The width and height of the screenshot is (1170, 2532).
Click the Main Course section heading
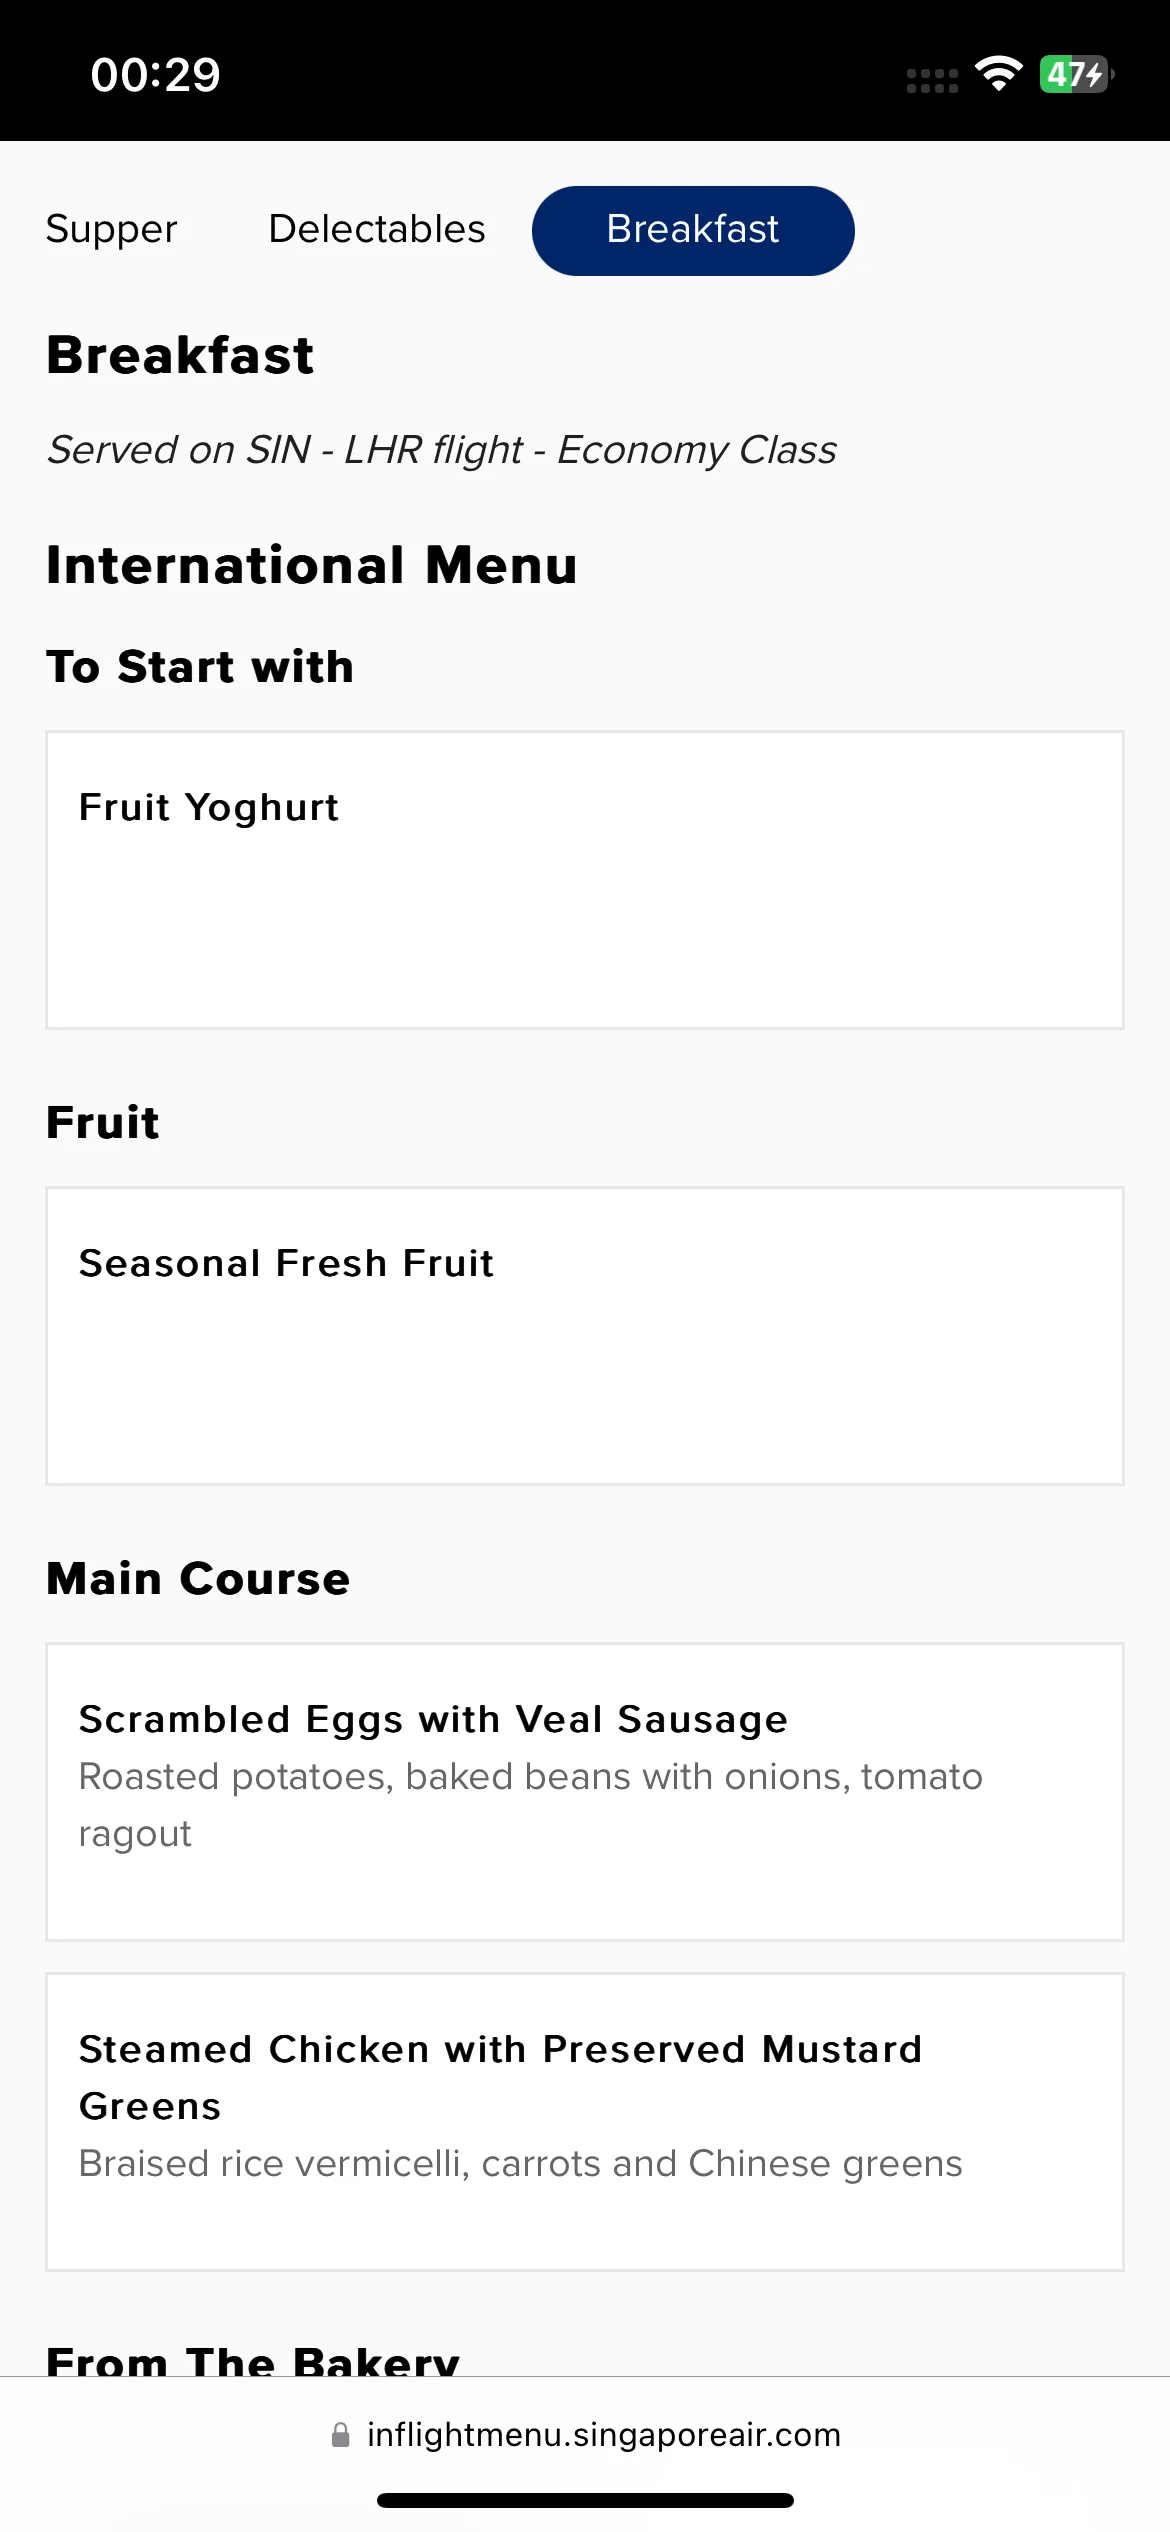(198, 1579)
